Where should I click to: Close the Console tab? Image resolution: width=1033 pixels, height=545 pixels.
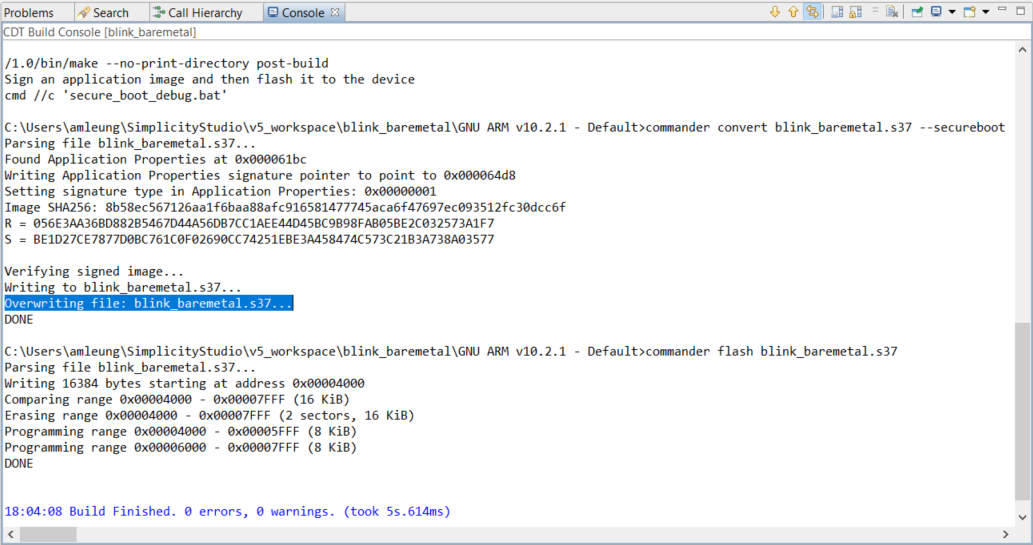click(x=335, y=13)
